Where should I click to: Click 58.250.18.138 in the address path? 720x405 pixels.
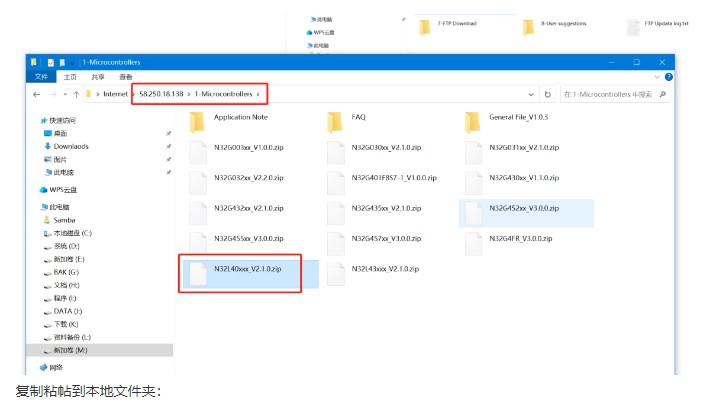pos(161,94)
